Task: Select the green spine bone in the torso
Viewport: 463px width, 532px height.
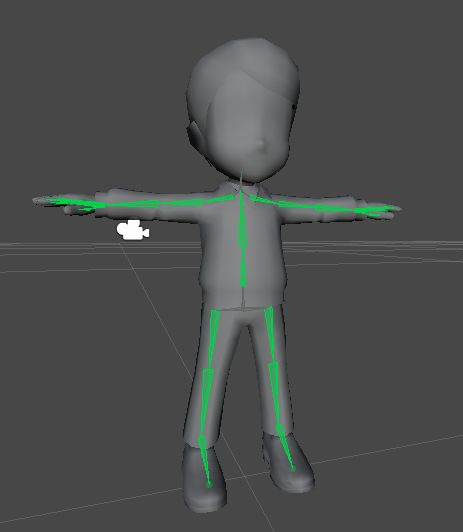Action: click(x=243, y=240)
